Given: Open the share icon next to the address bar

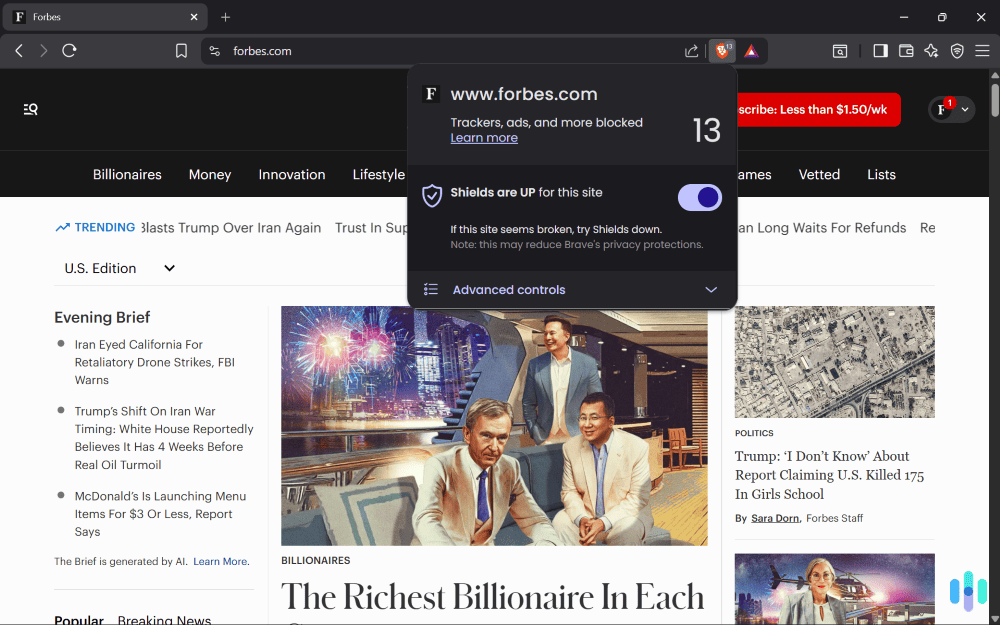Looking at the screenshot, I should pyautogui.click(x=691, y=50).
